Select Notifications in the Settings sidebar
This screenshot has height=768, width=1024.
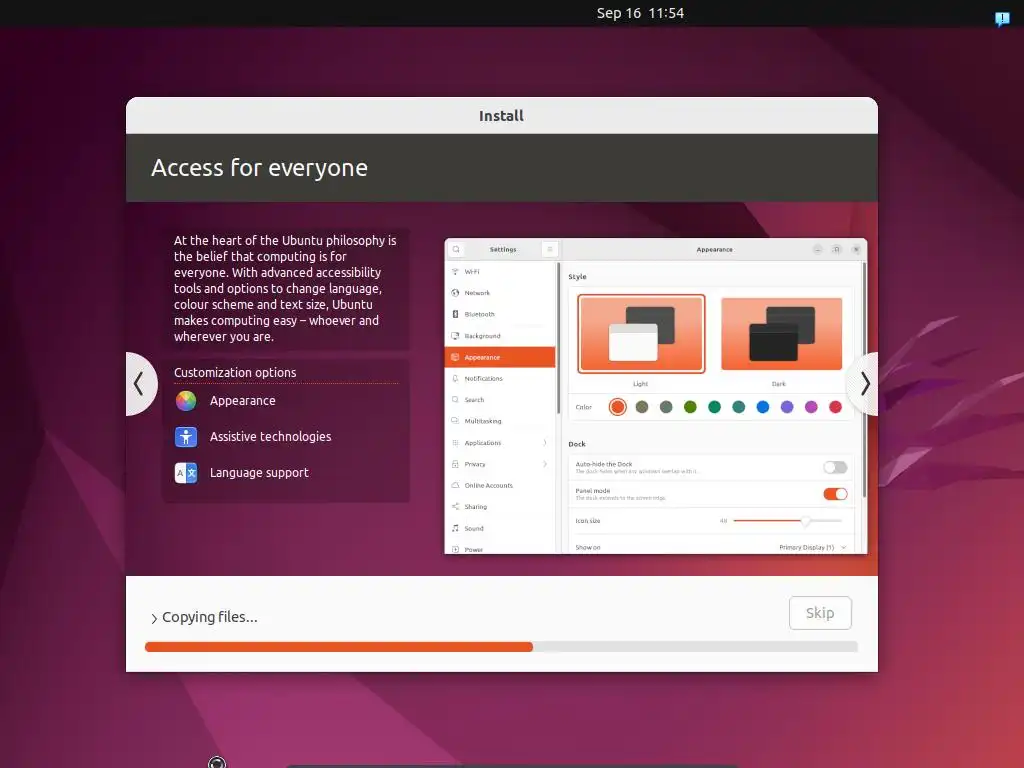(x=500, y=378)
